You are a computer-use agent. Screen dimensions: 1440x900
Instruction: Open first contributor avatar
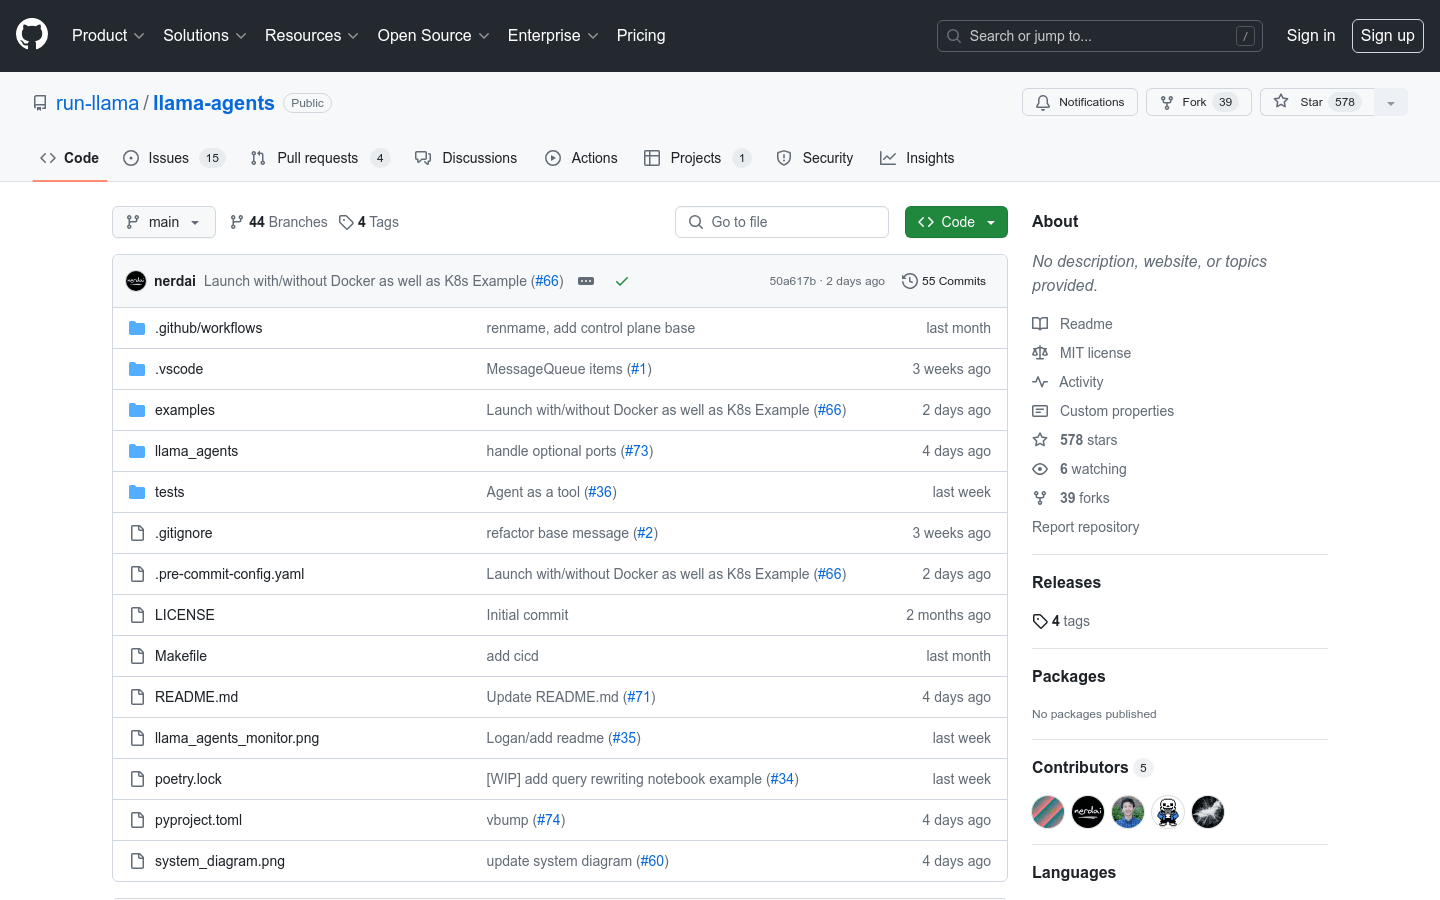tap(1048, 812)
